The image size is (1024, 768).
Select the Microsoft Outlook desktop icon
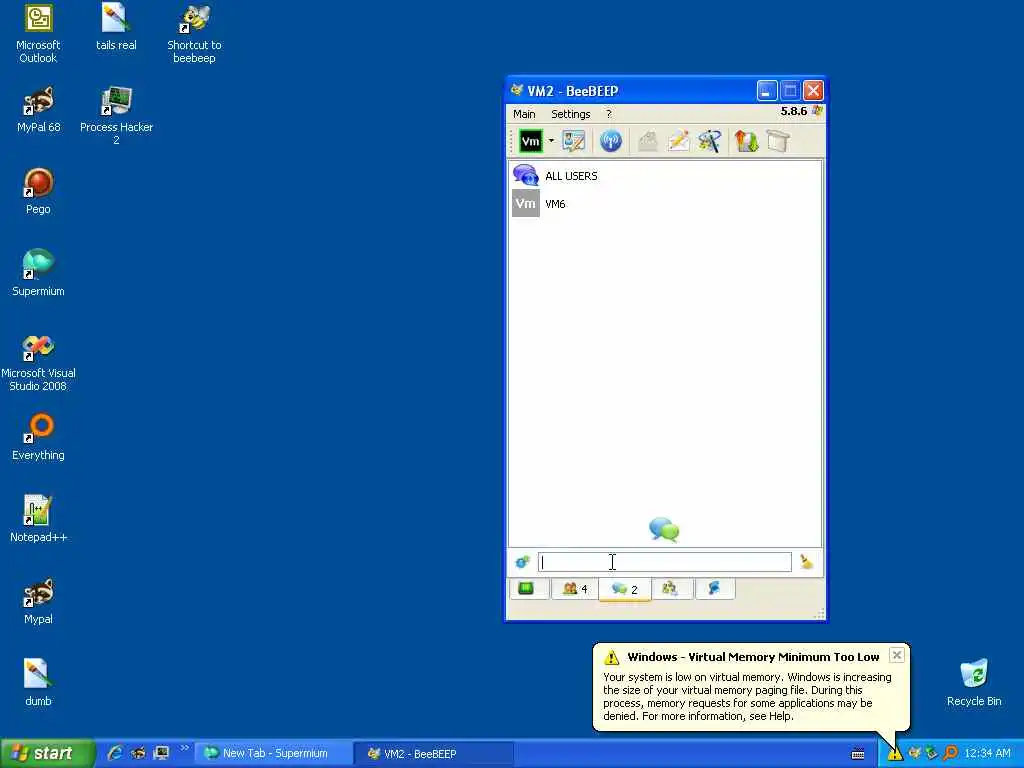tap(38, 33)
